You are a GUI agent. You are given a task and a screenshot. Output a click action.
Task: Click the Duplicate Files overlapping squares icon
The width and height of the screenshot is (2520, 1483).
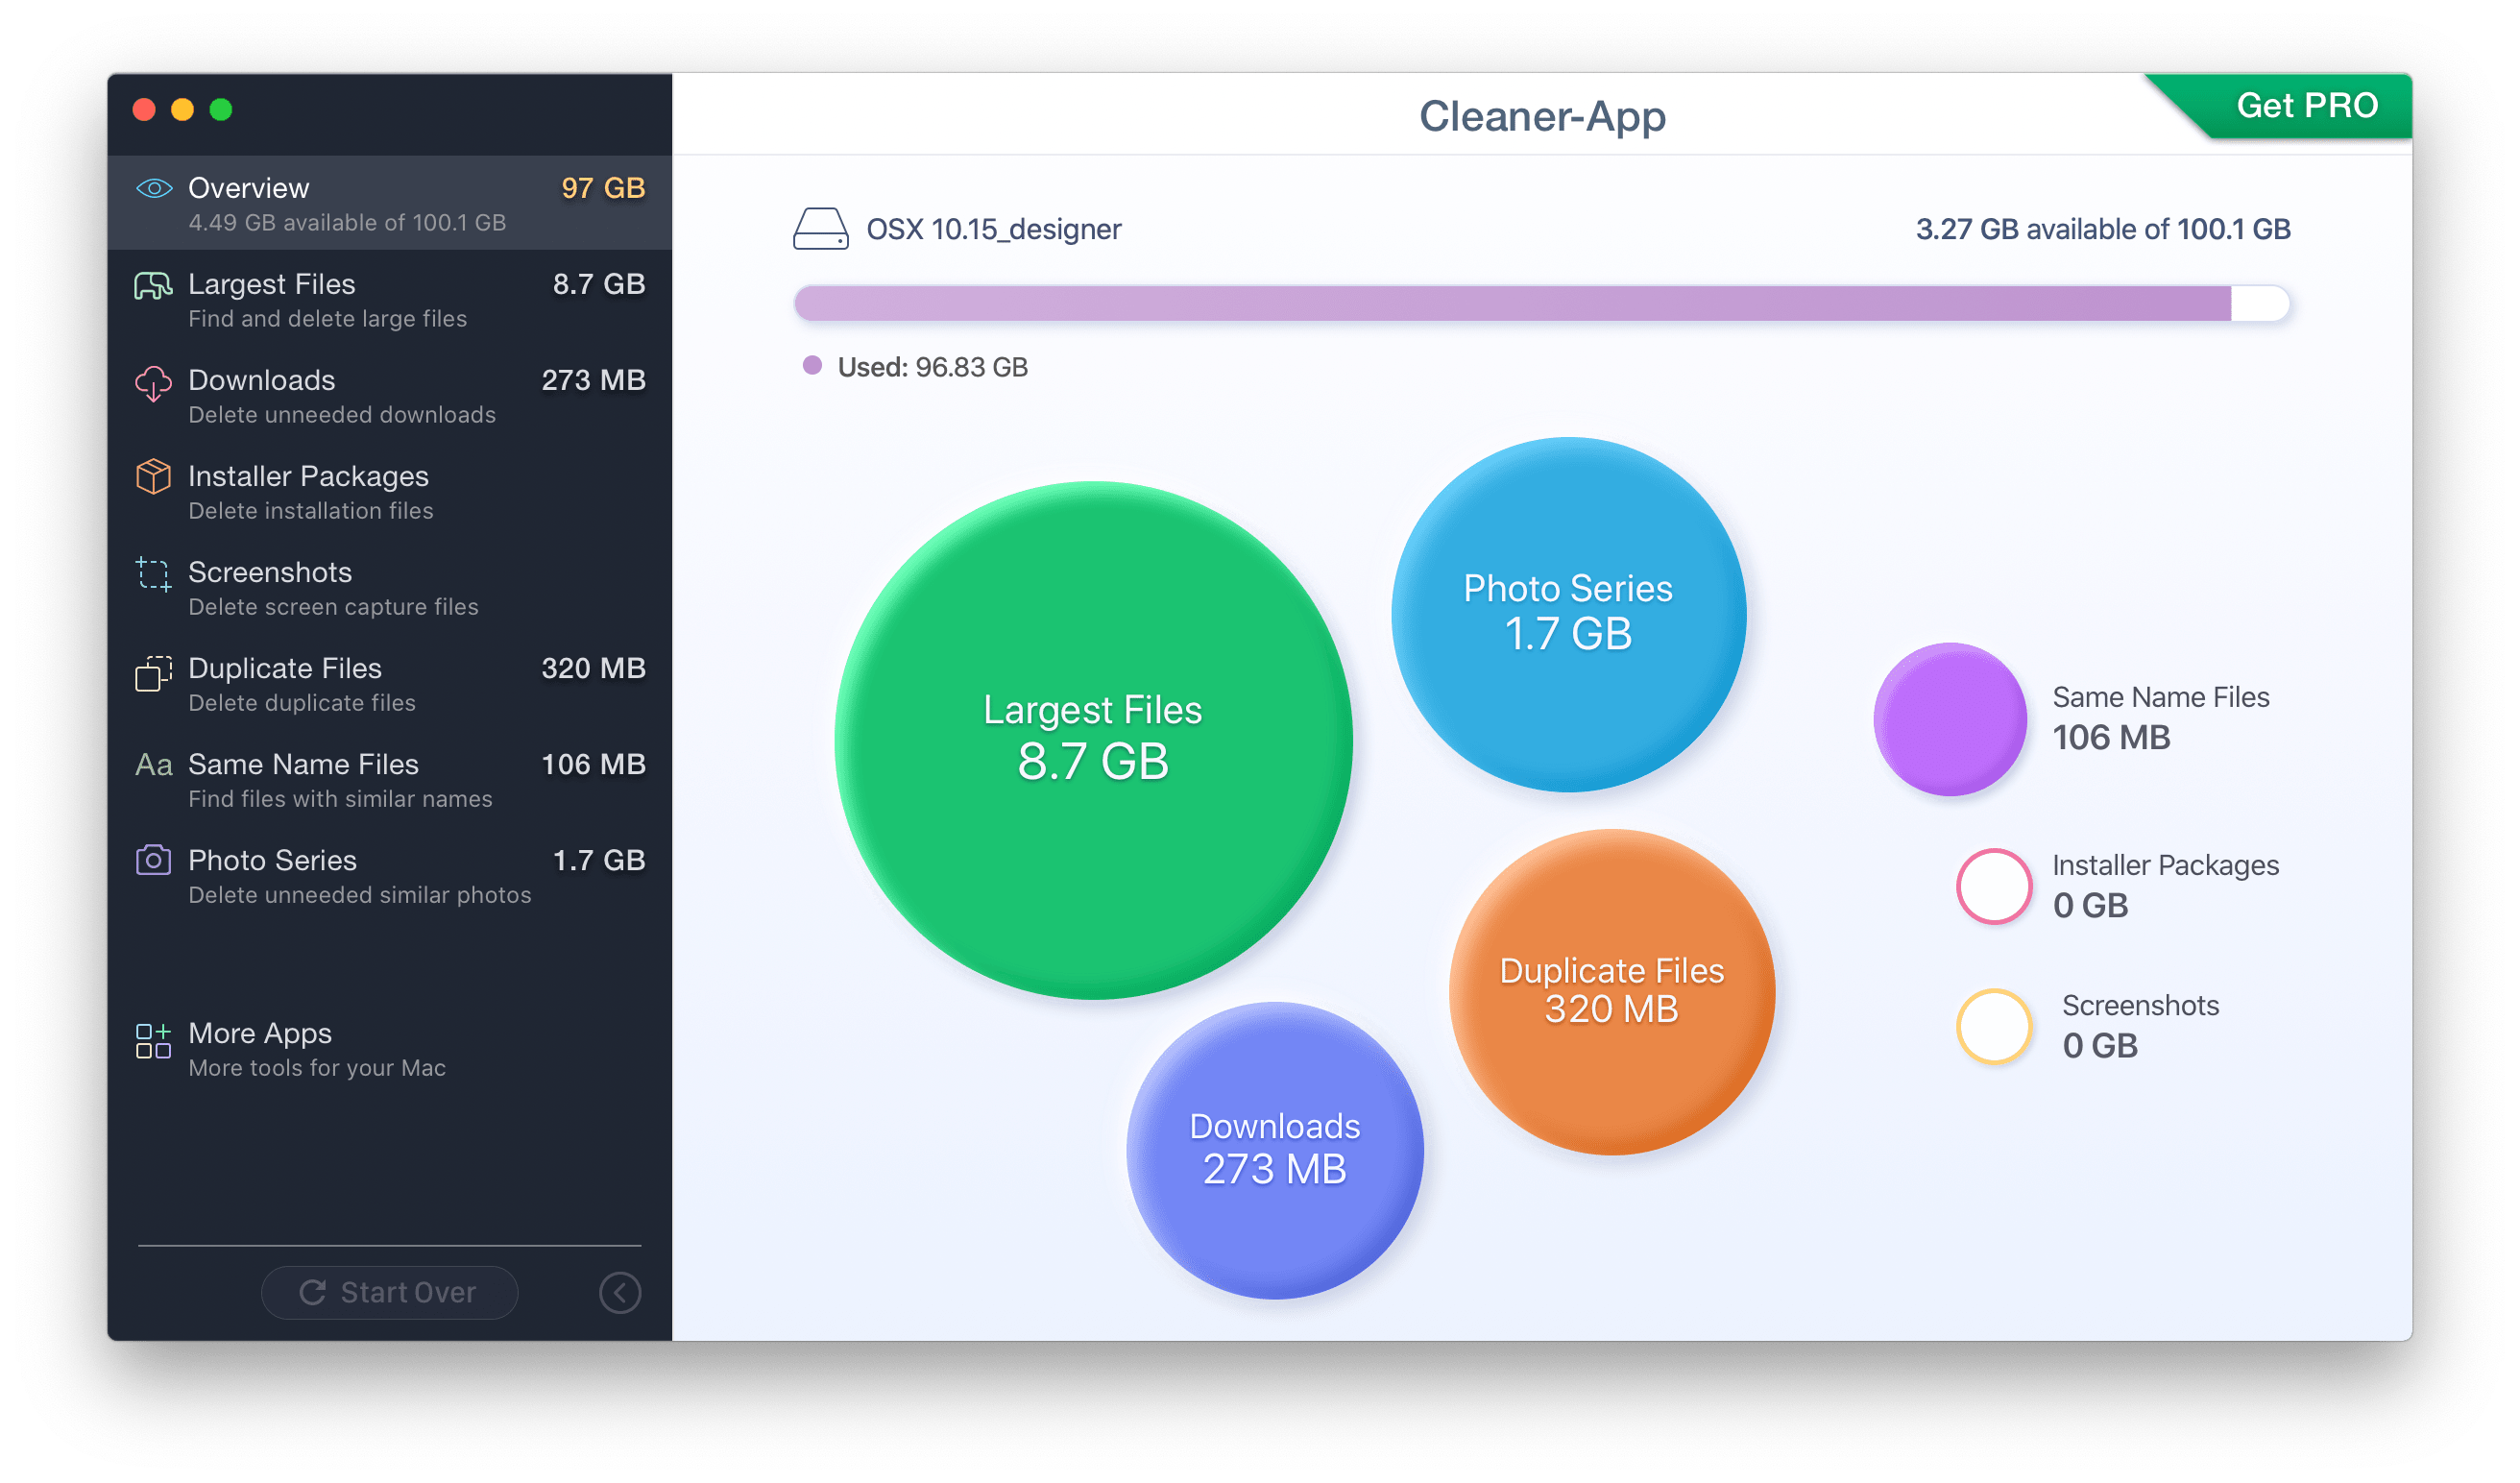(x=153, y=672)
